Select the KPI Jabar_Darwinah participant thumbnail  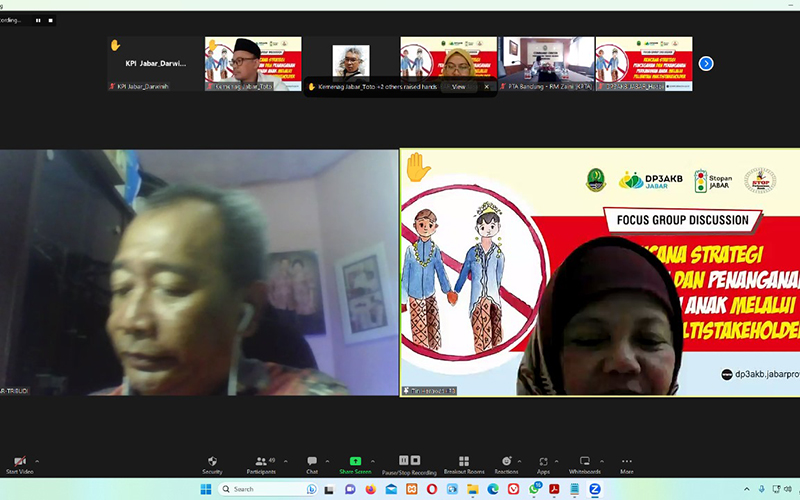click(153, 64)
